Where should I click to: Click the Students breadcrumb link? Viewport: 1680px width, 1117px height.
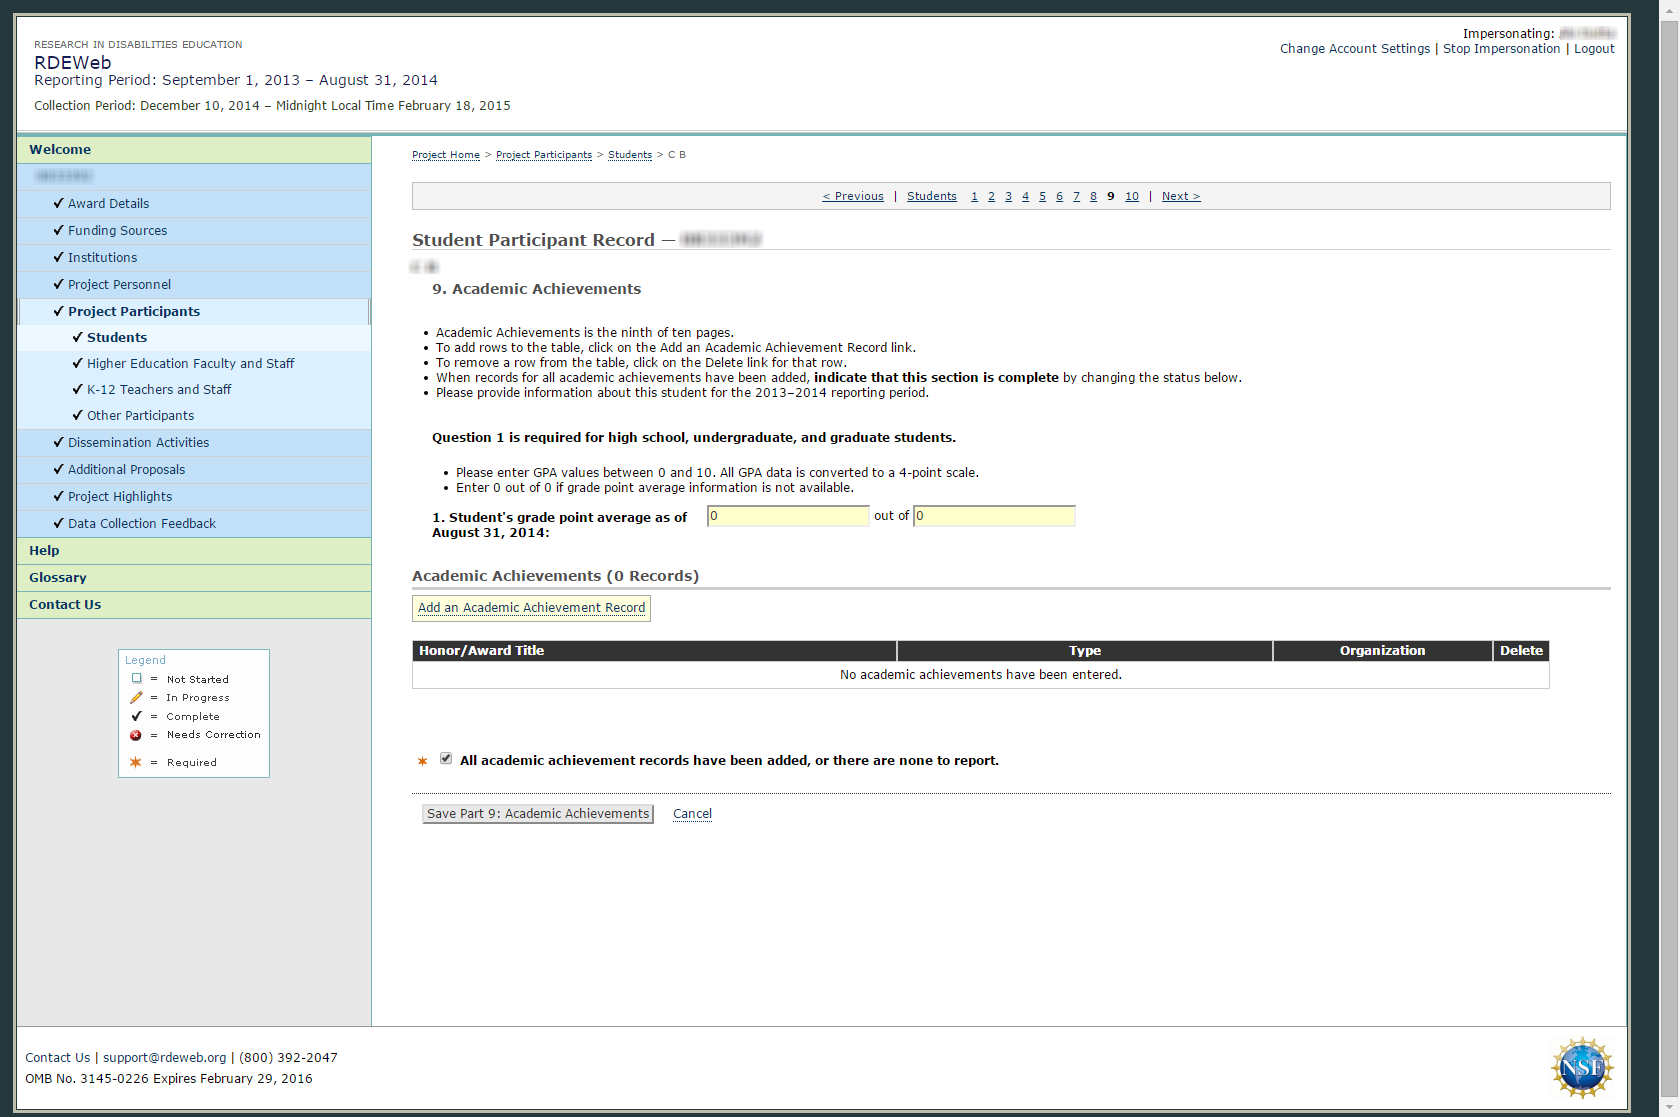[x=630, y=155]
